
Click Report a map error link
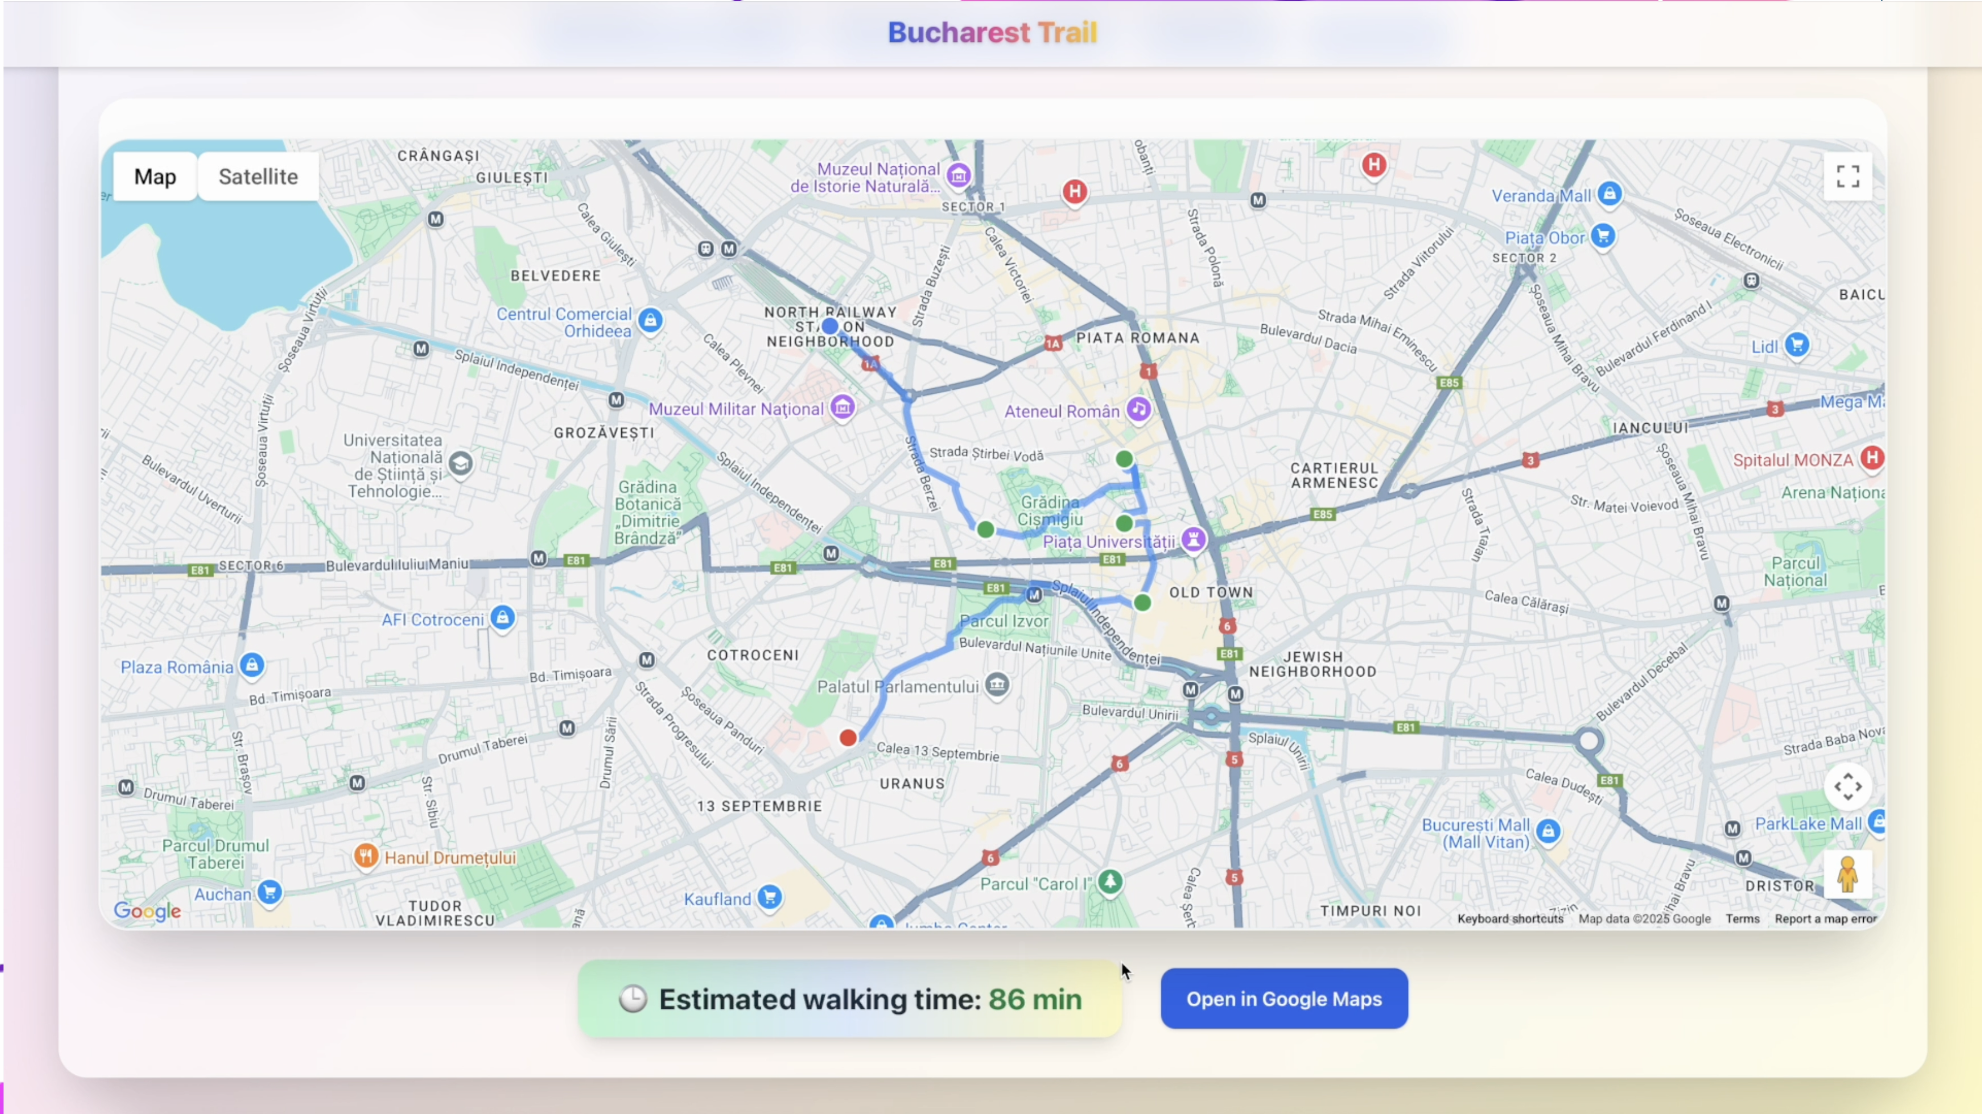[x=1825, y=918]
